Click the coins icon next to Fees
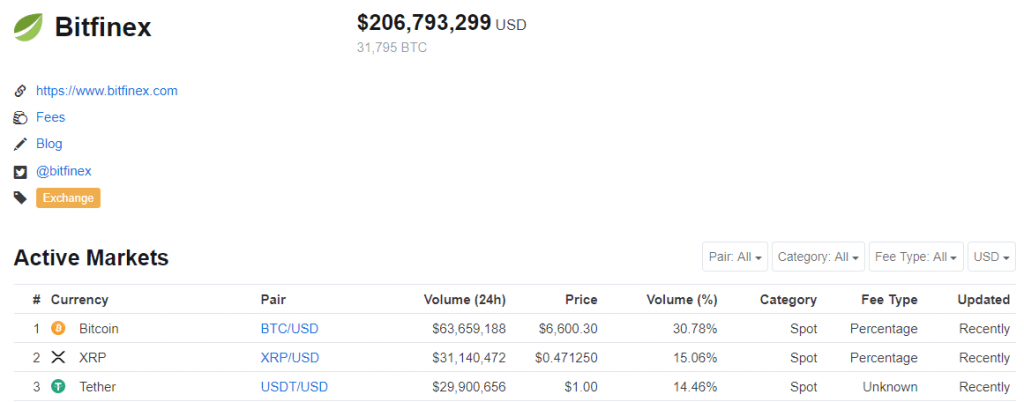The width and height of the screenshot is (1024, 402). click(20, 118)
